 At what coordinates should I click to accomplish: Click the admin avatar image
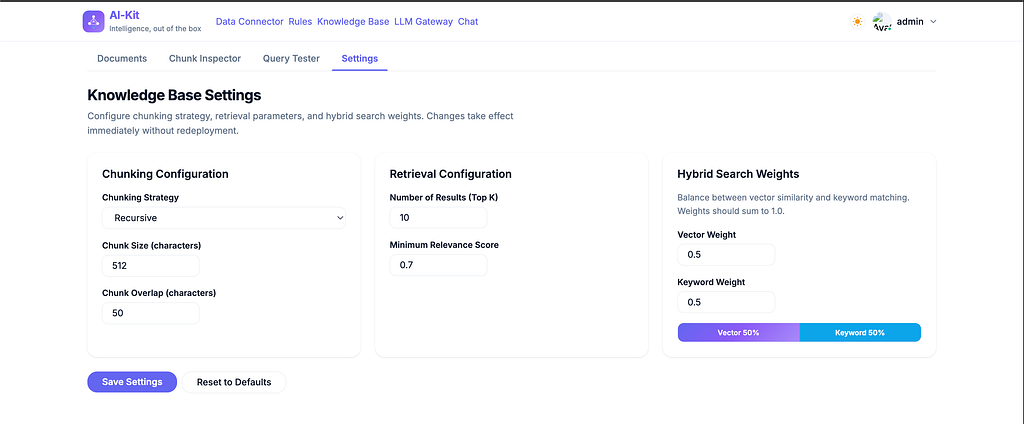coord(882,22)
